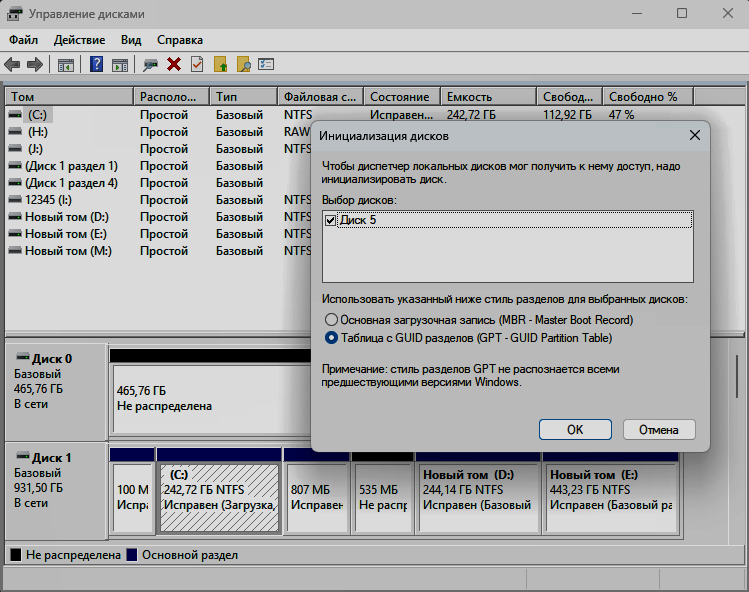Viewport: 749px width, 592px height.
Task: Open the Файл menu
Action: [24, 40]
